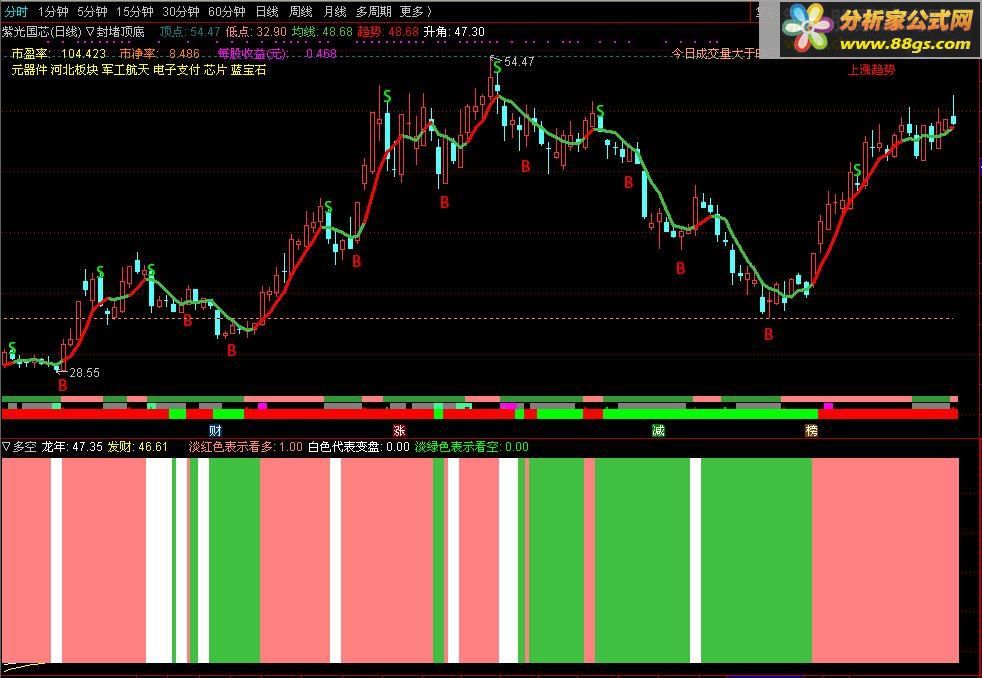982x678 pixels.
Task: Click the 趋势: 48.68 readout
Action: coord(388,31)
